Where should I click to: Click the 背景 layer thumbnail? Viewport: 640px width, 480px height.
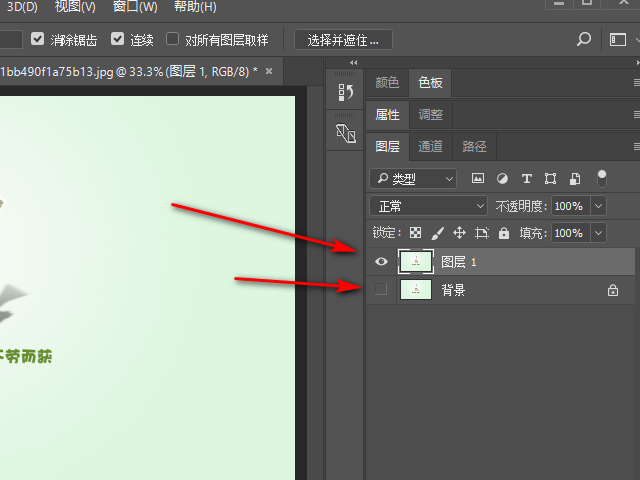[x=416, y=289]
